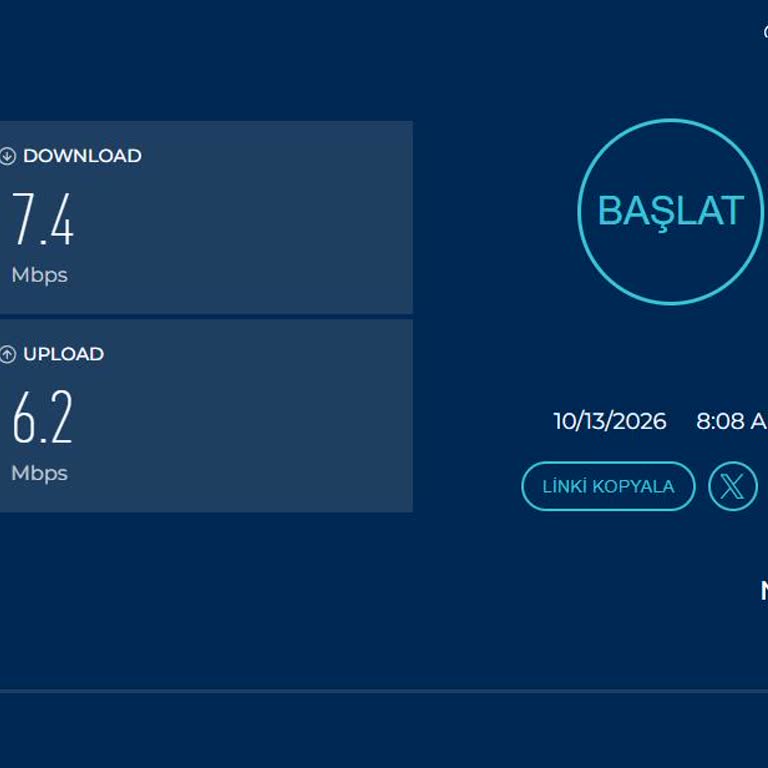Start the speed test with BAŞLAT
The image size is (768, 768).
671,212
